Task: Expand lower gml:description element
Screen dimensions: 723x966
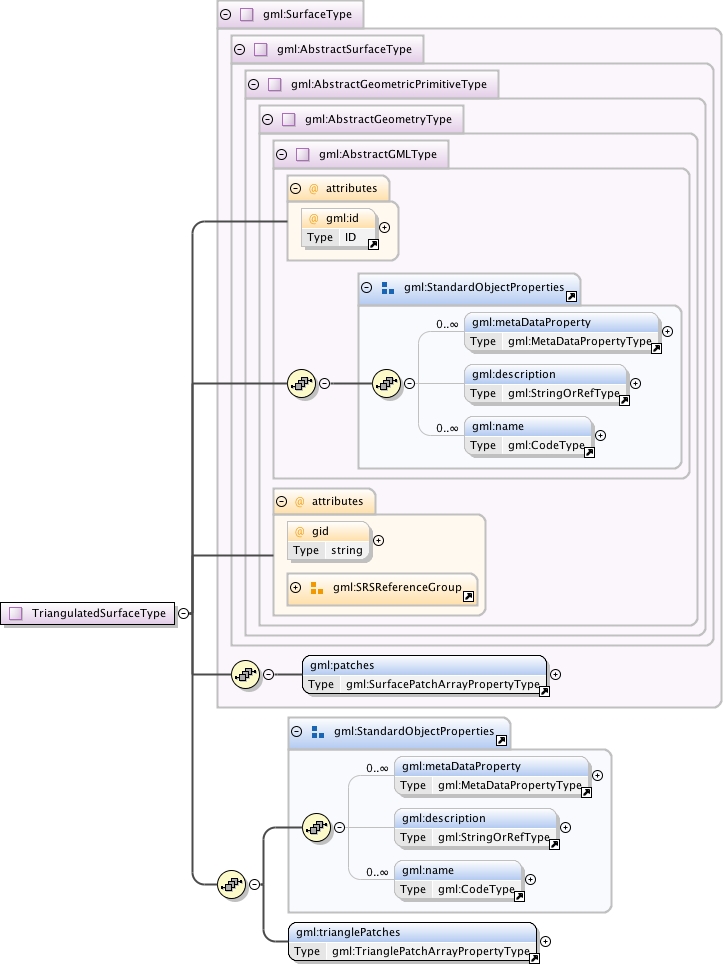Action: [565, 827]
